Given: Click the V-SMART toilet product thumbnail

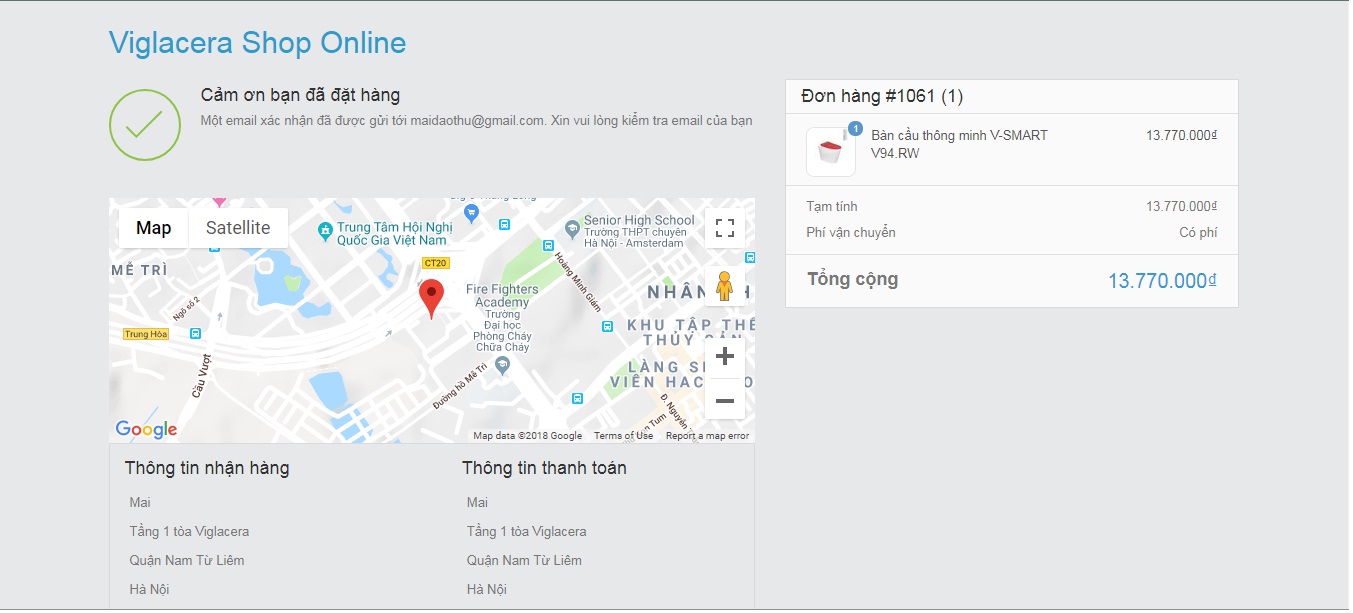Looking at the screenshot, I should (830, 152).
